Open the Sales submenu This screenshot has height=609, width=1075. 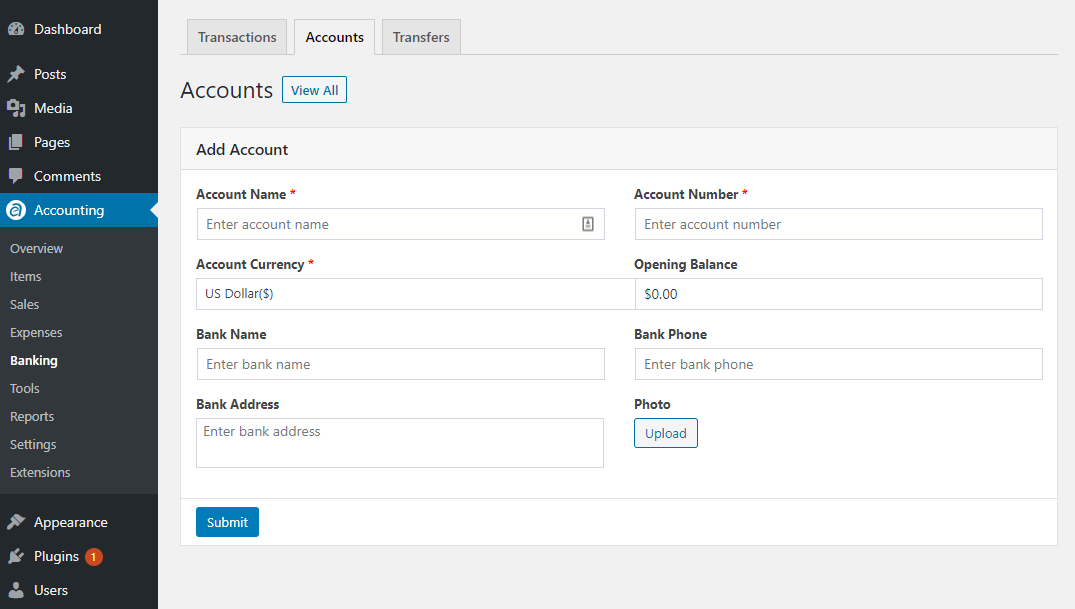[24, 304]
